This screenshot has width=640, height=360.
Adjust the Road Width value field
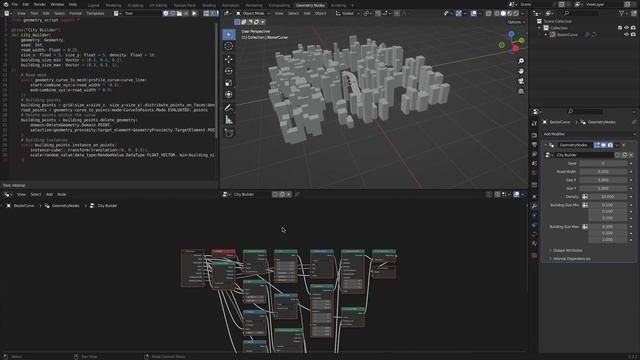(x=603, y=172)
